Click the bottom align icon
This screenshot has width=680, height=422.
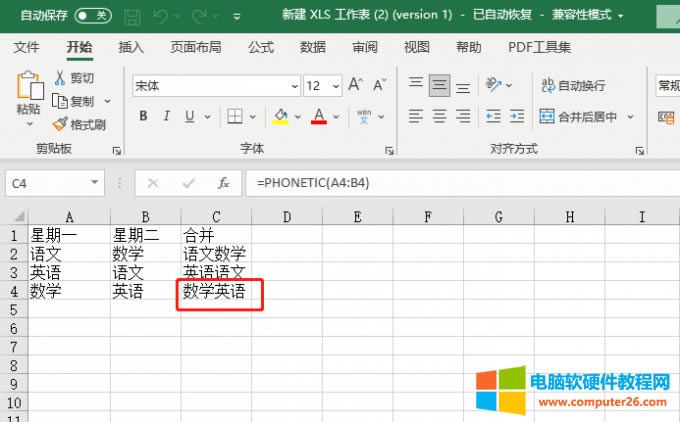pos(463,88)
